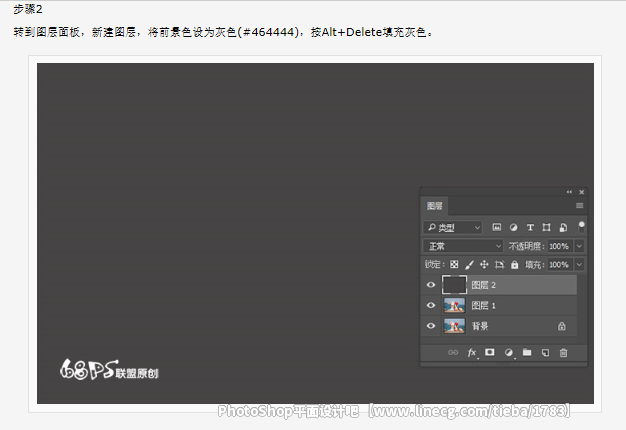This screenshot has height=430, width=626.
Task: Create a new layer icon
Action: pos(545,353)
